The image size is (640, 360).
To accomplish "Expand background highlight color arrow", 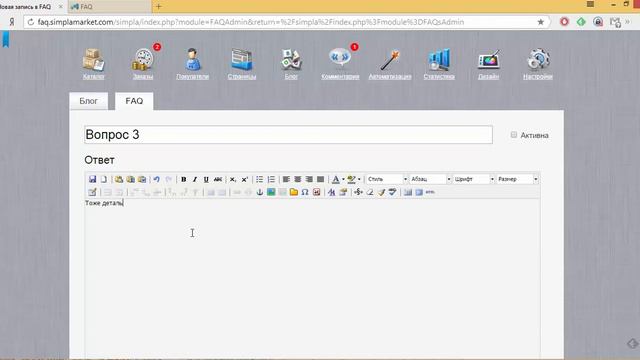I will (x=359, y=179).
